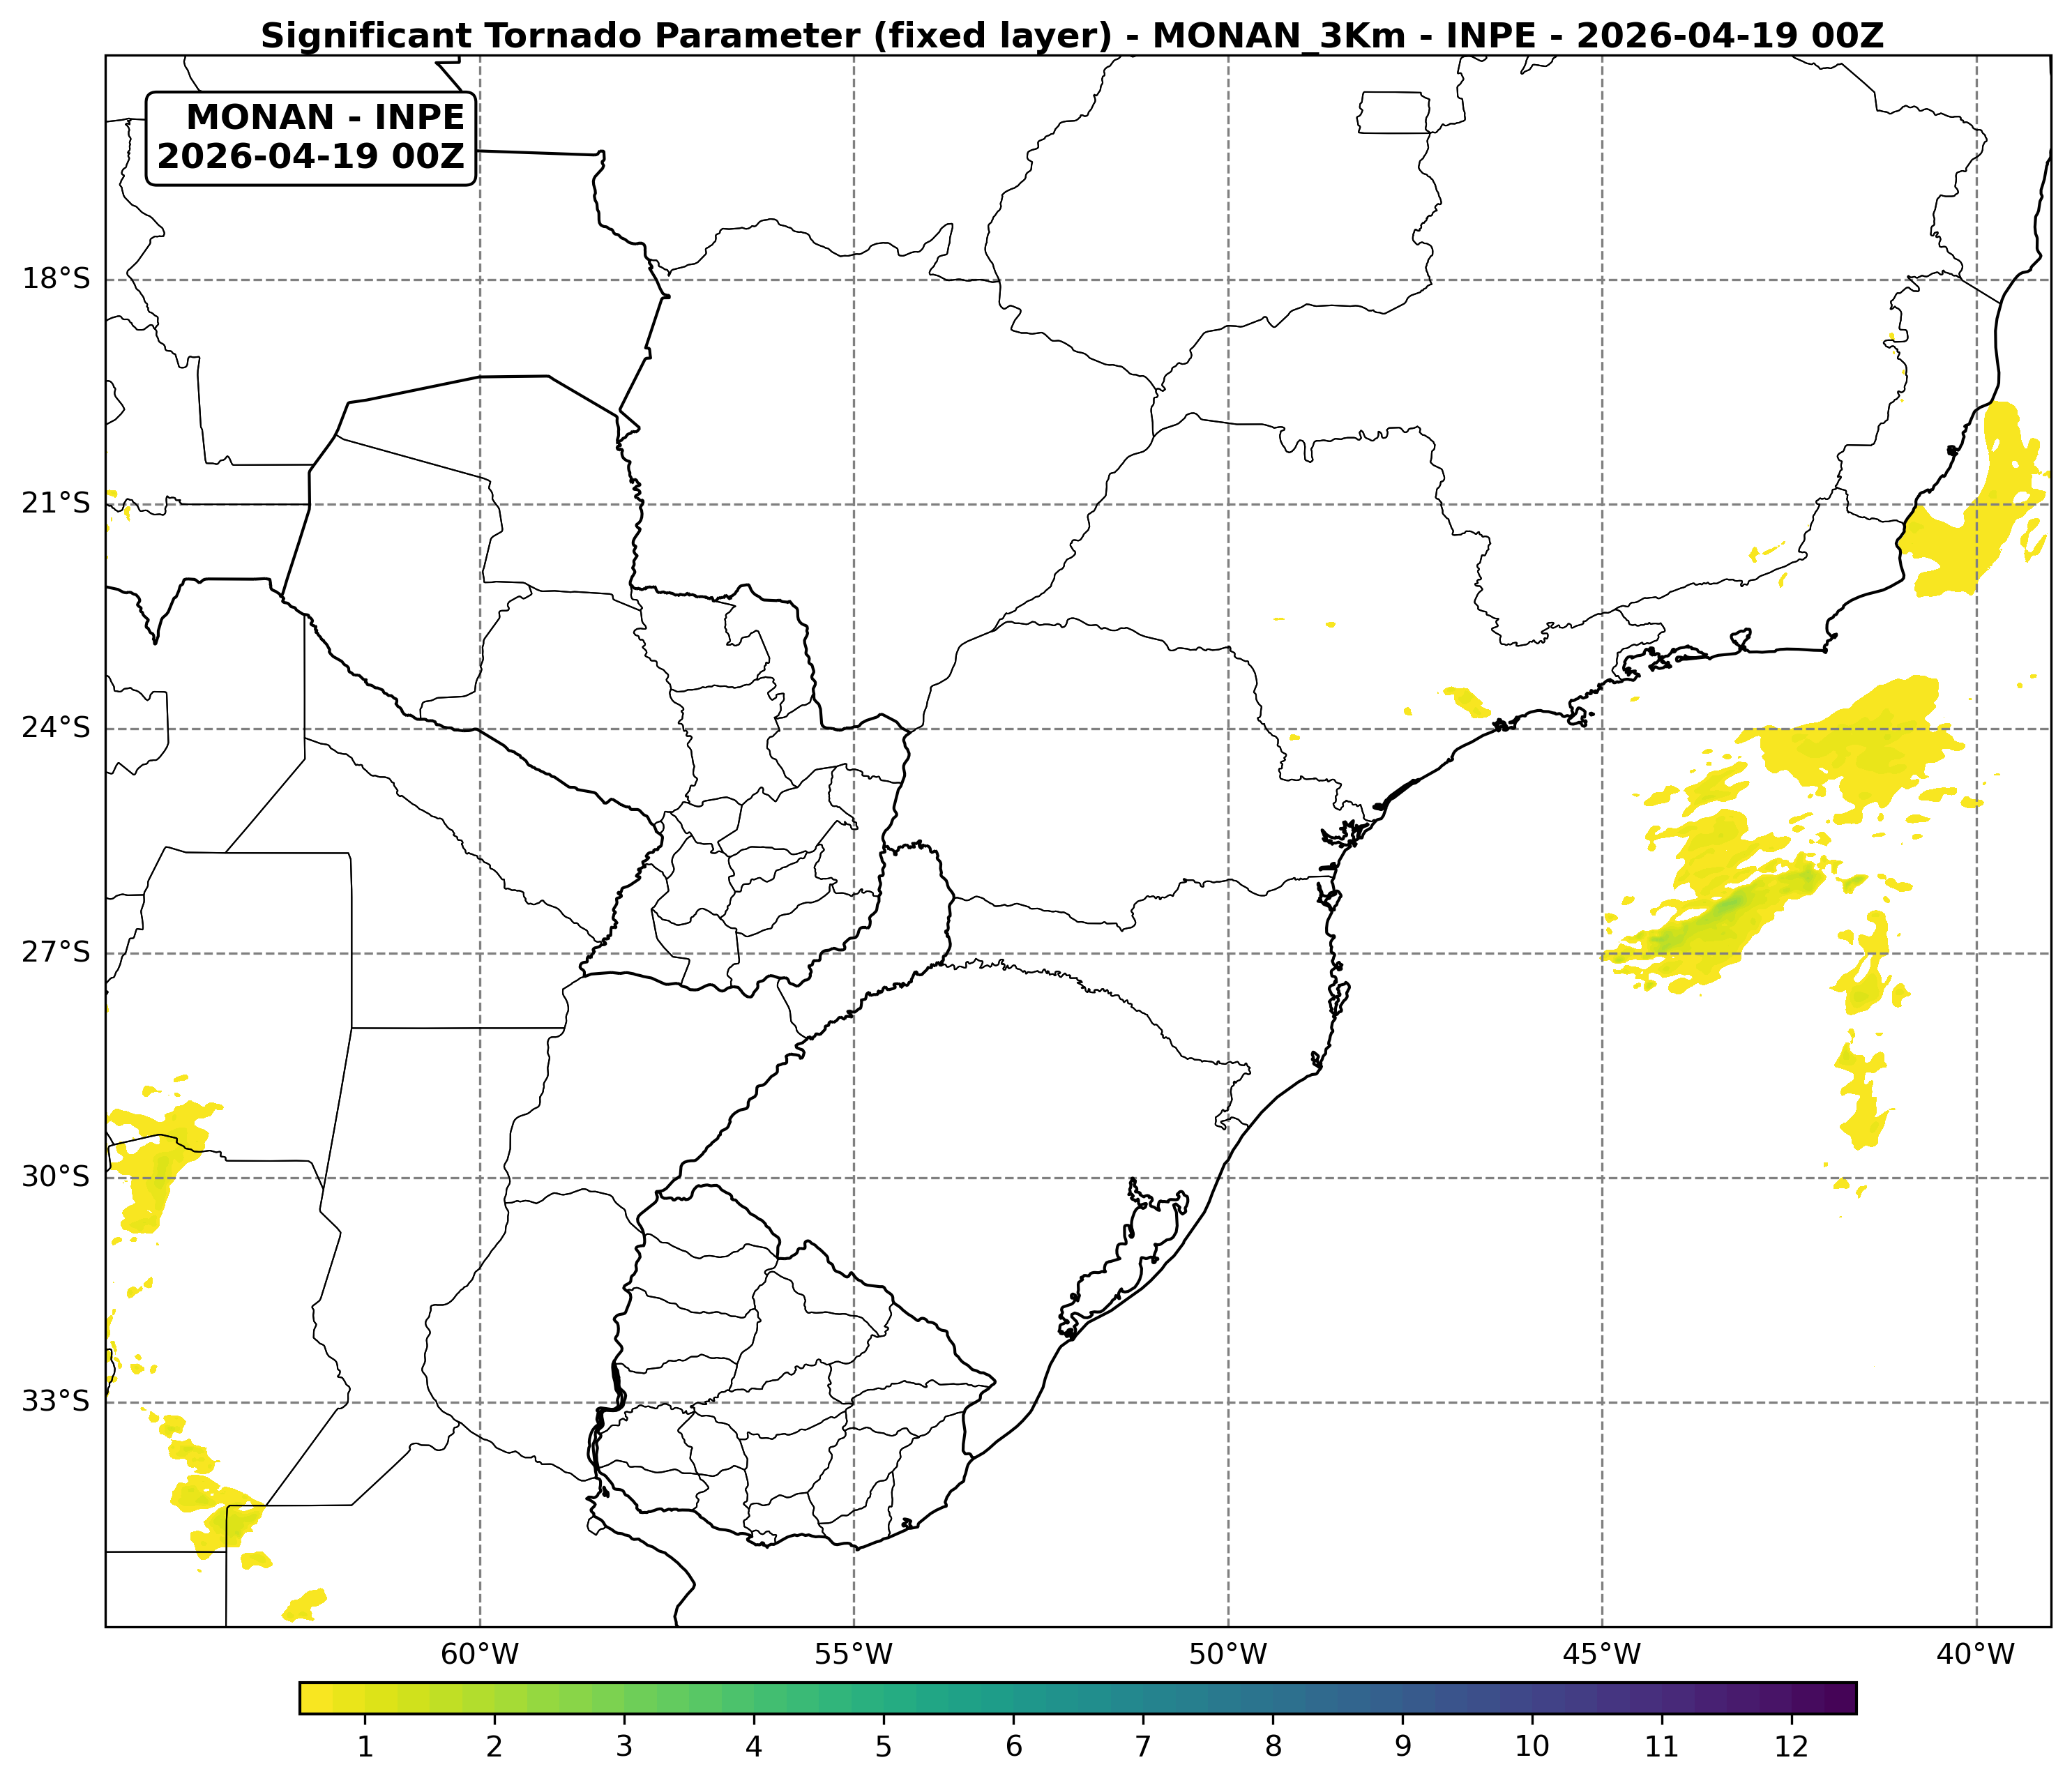This screenshot has height=1783, width=2072.
Task: Click the 33°S latitude label
Action: (x=56, y=1400)
